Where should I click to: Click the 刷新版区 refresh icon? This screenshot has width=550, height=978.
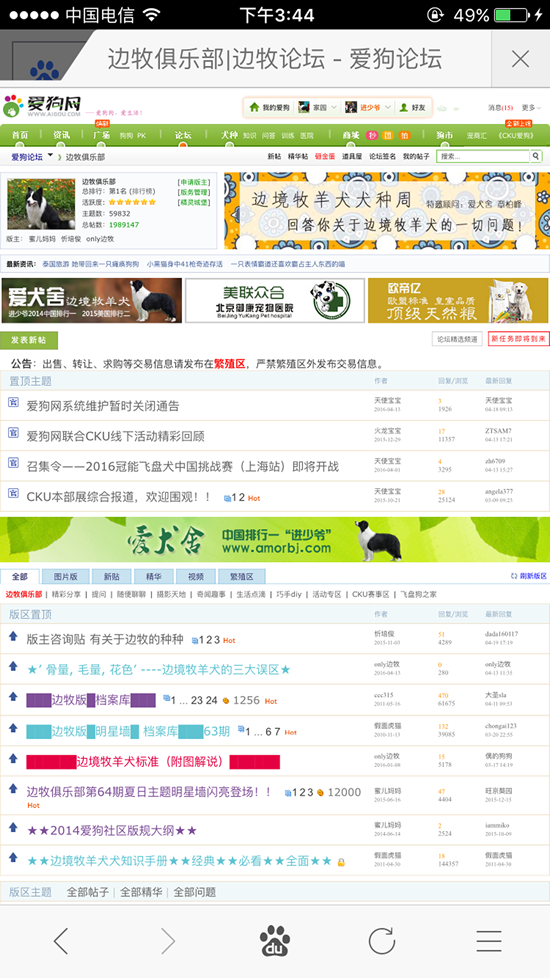513,576
